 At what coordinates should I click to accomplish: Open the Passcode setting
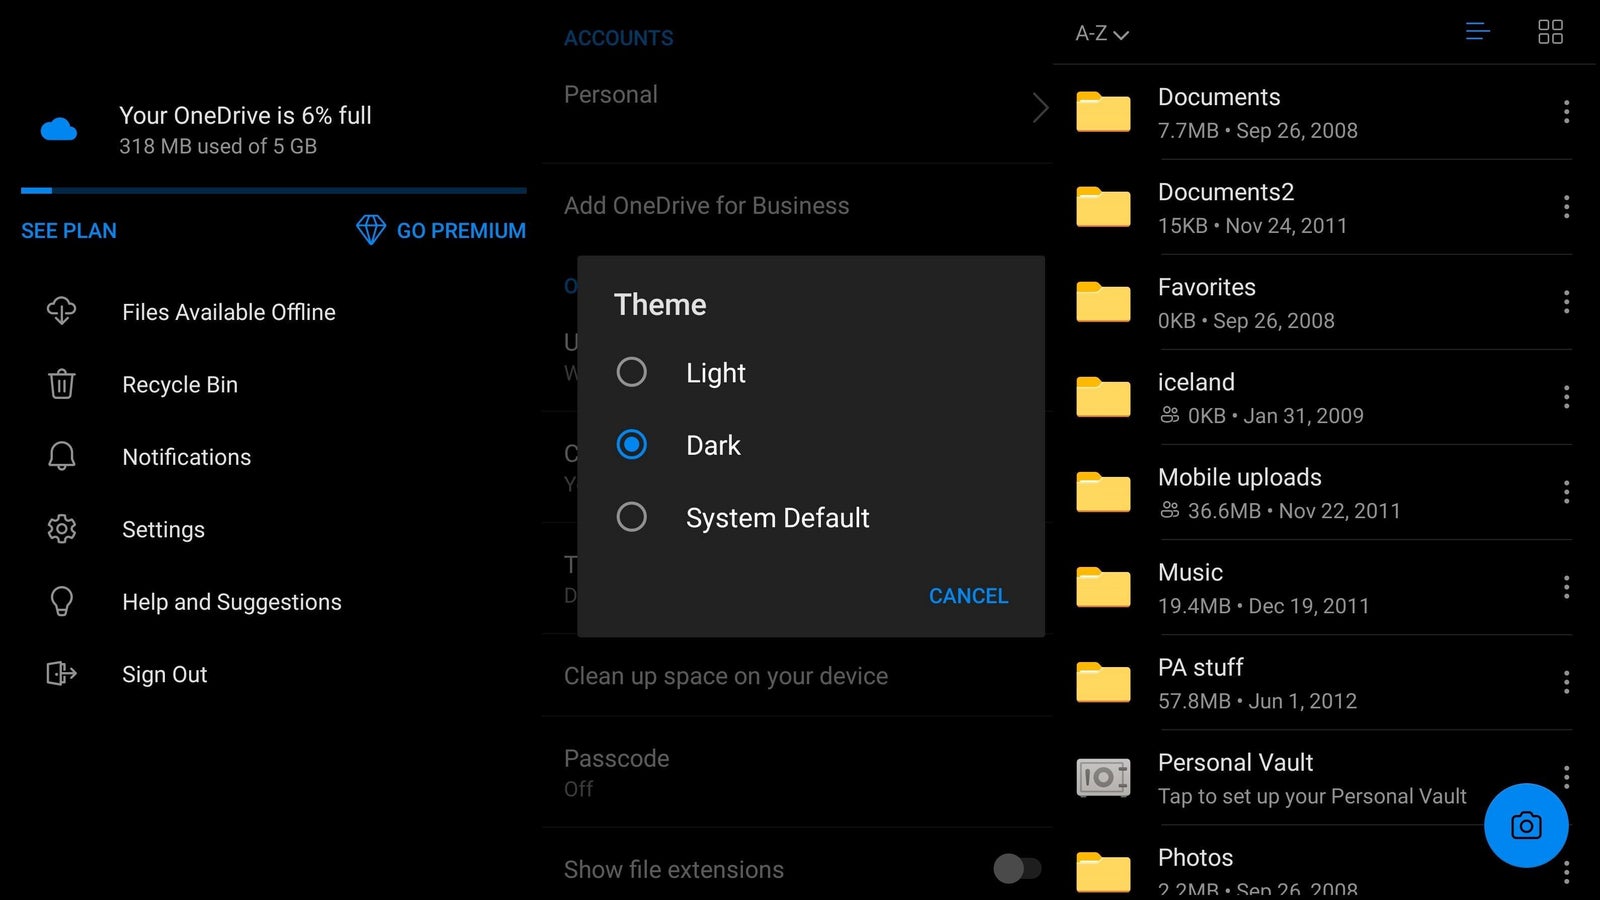coord(796,772)
